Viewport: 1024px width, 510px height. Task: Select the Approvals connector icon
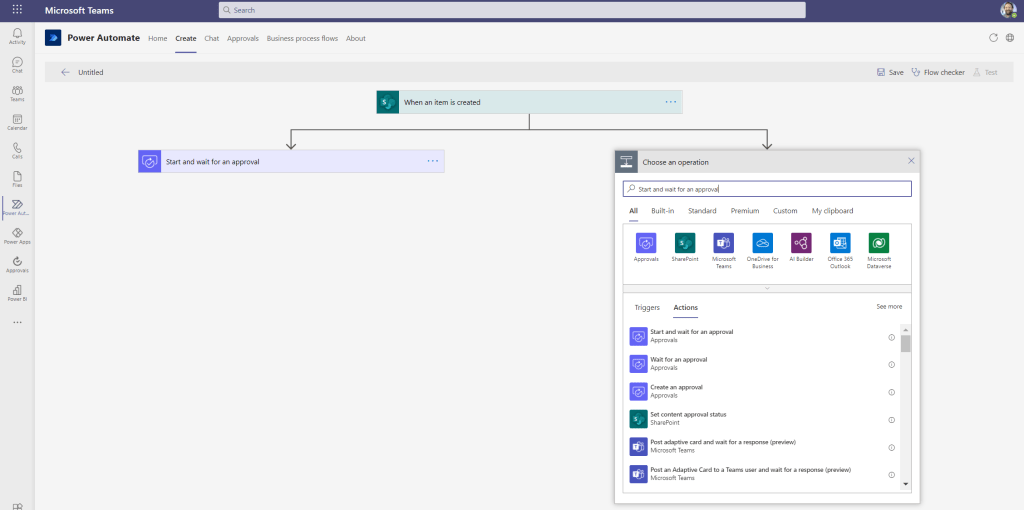click(x=646, y=243)
